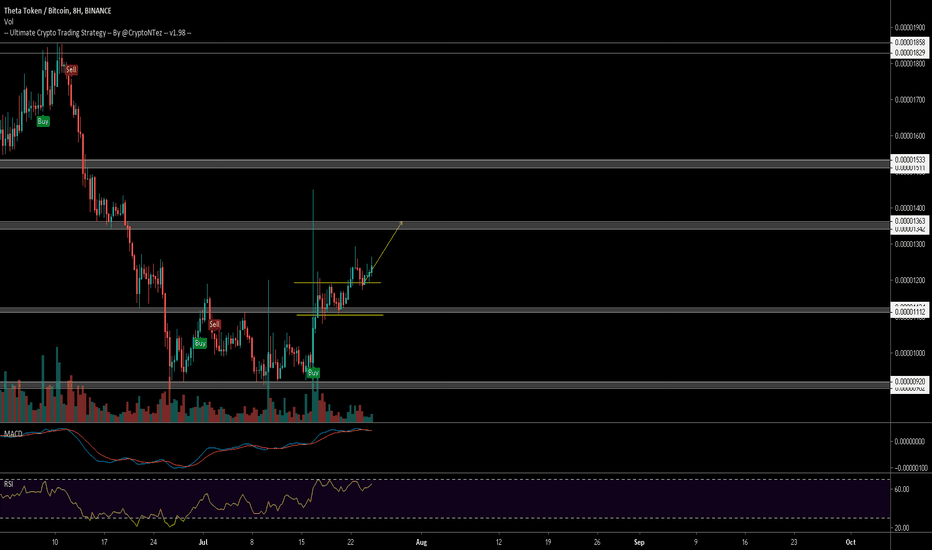The width and height of the screenshot is (932, 550).
Task: Click the Aug label on the time axis
Action: click(x=421, y=542)
